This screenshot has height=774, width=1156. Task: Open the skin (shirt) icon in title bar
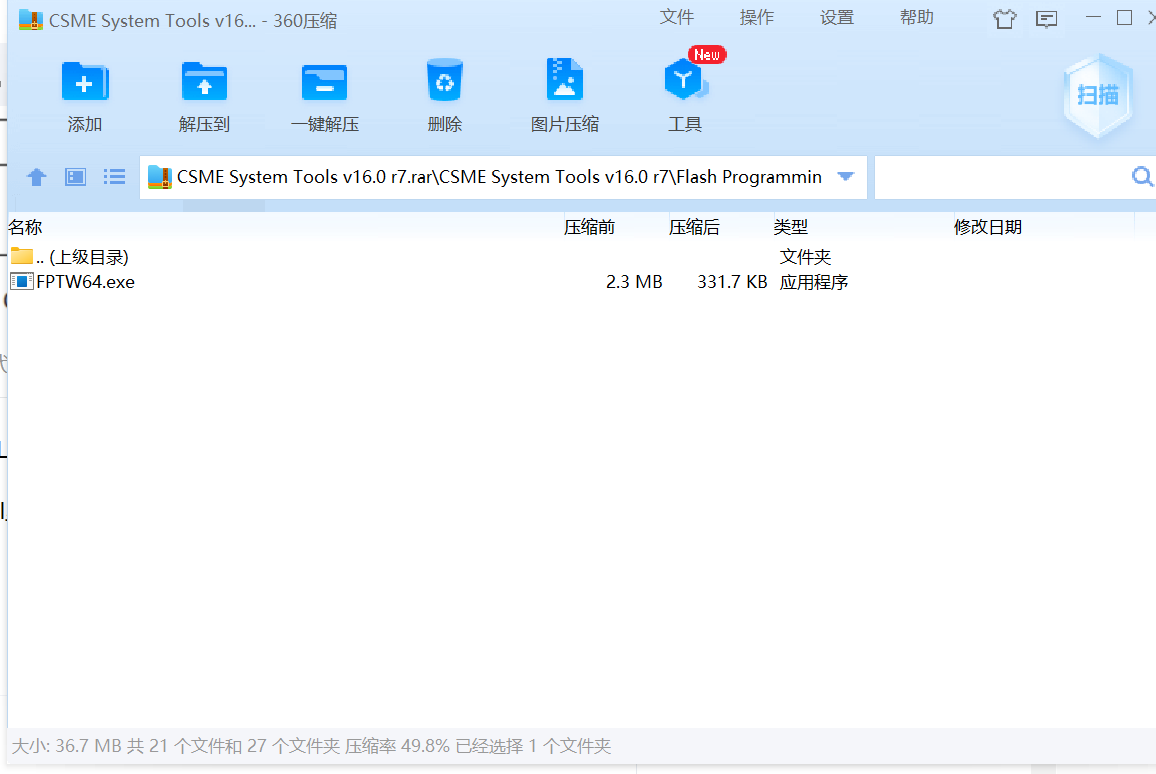coord(1004,19)
